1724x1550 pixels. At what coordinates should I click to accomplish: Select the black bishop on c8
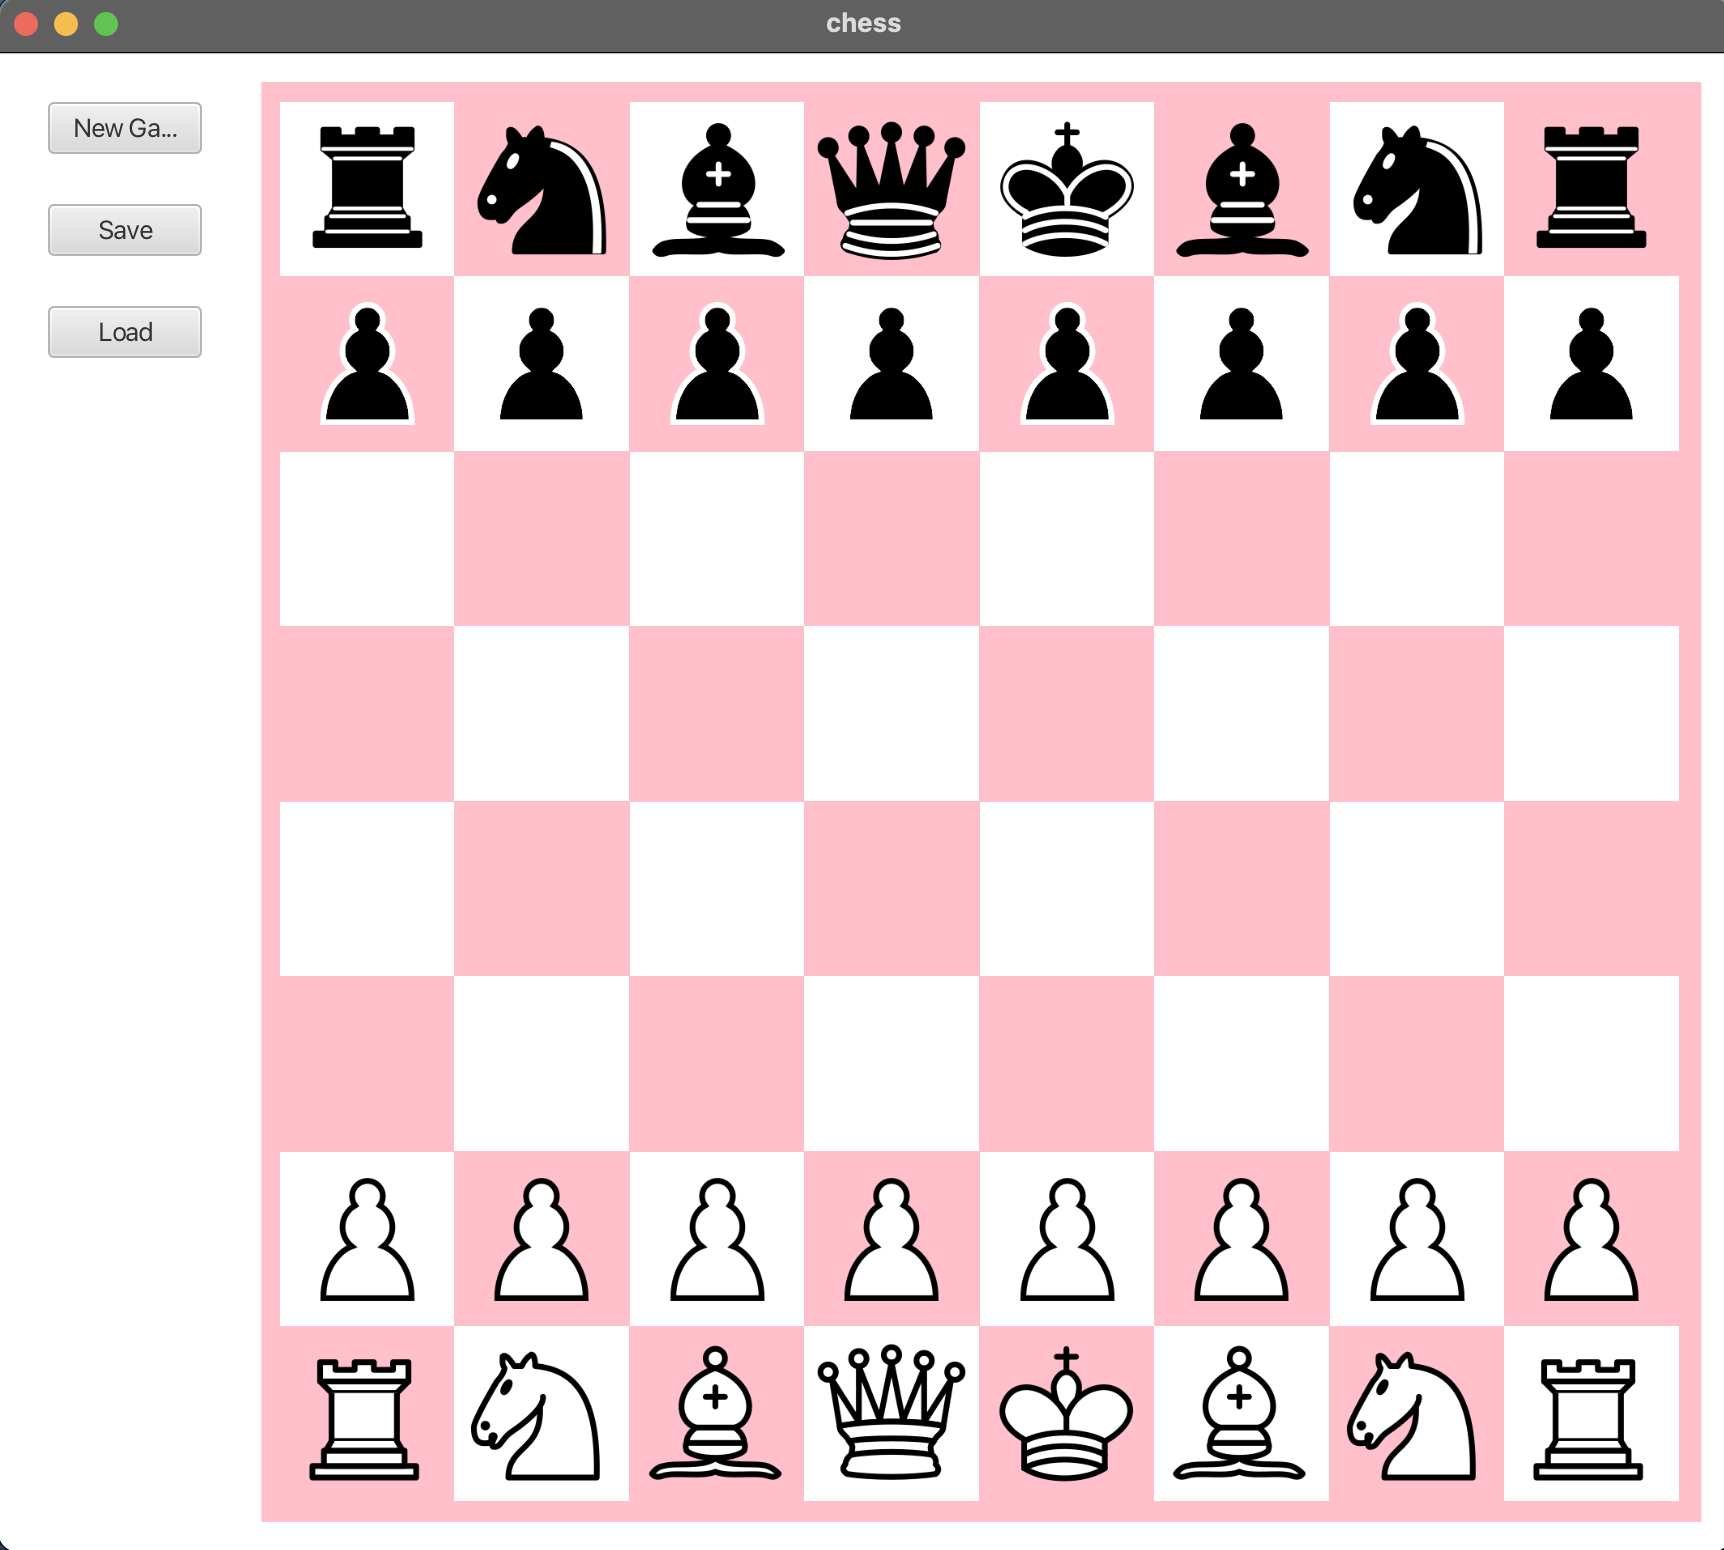click(717, 189)
